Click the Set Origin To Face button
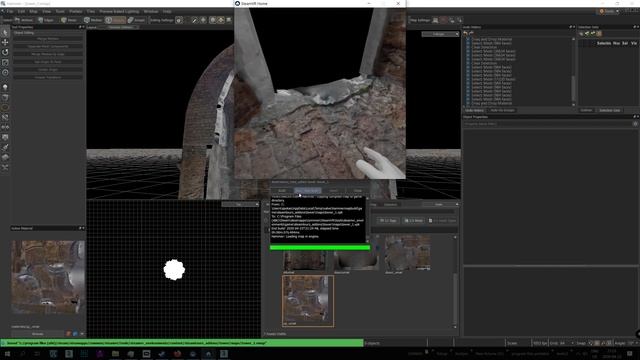The image size is (640, 360). pyautogui.click(x=48, y=62)
